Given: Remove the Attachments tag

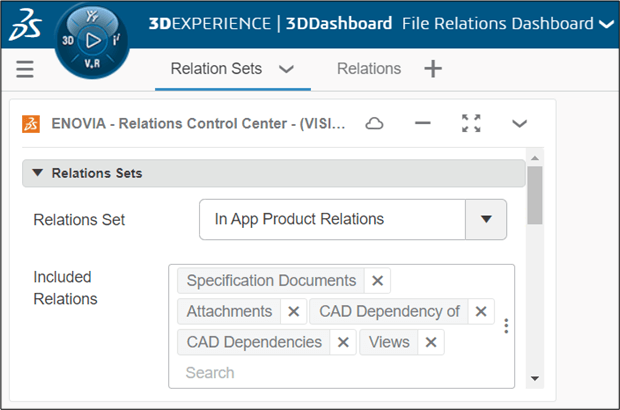Looking at the screenshot, I should (293, 312).
